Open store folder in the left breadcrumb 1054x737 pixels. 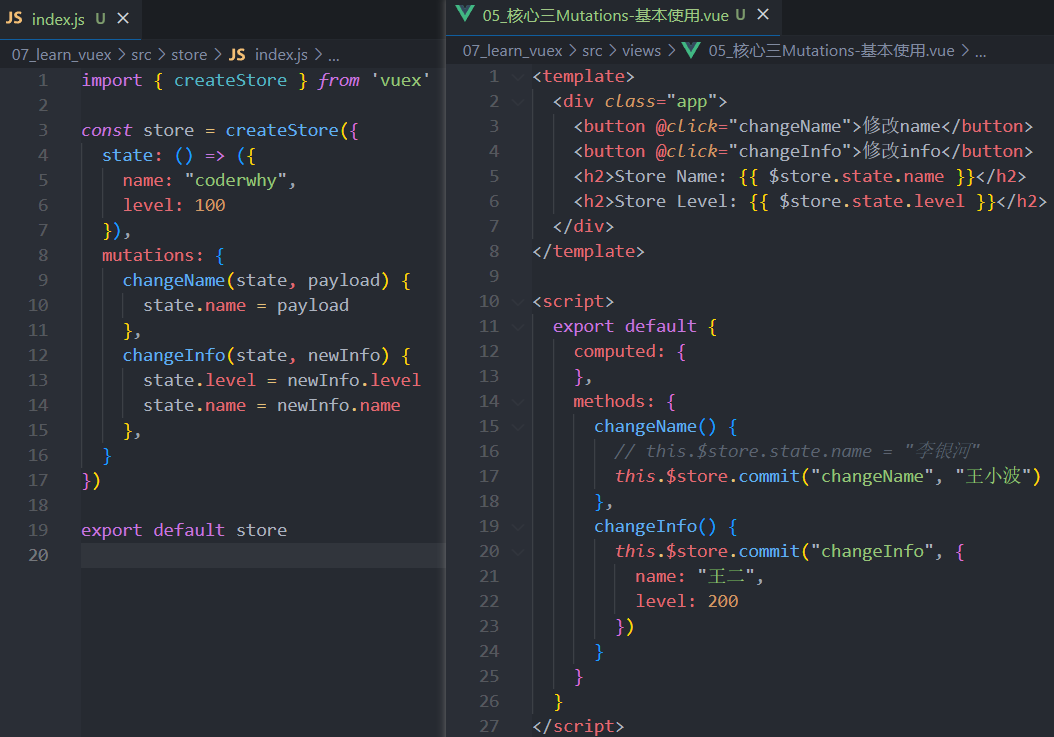coord(189,54)
